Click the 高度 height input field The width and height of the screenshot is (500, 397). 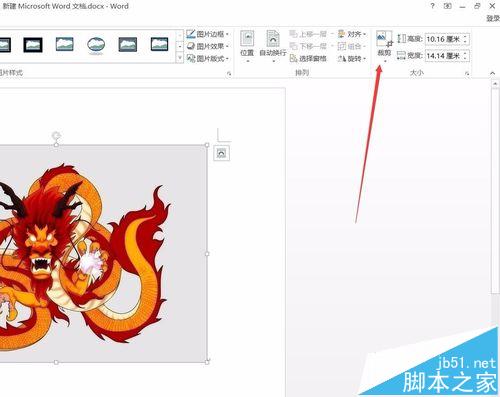click(444, 39)
